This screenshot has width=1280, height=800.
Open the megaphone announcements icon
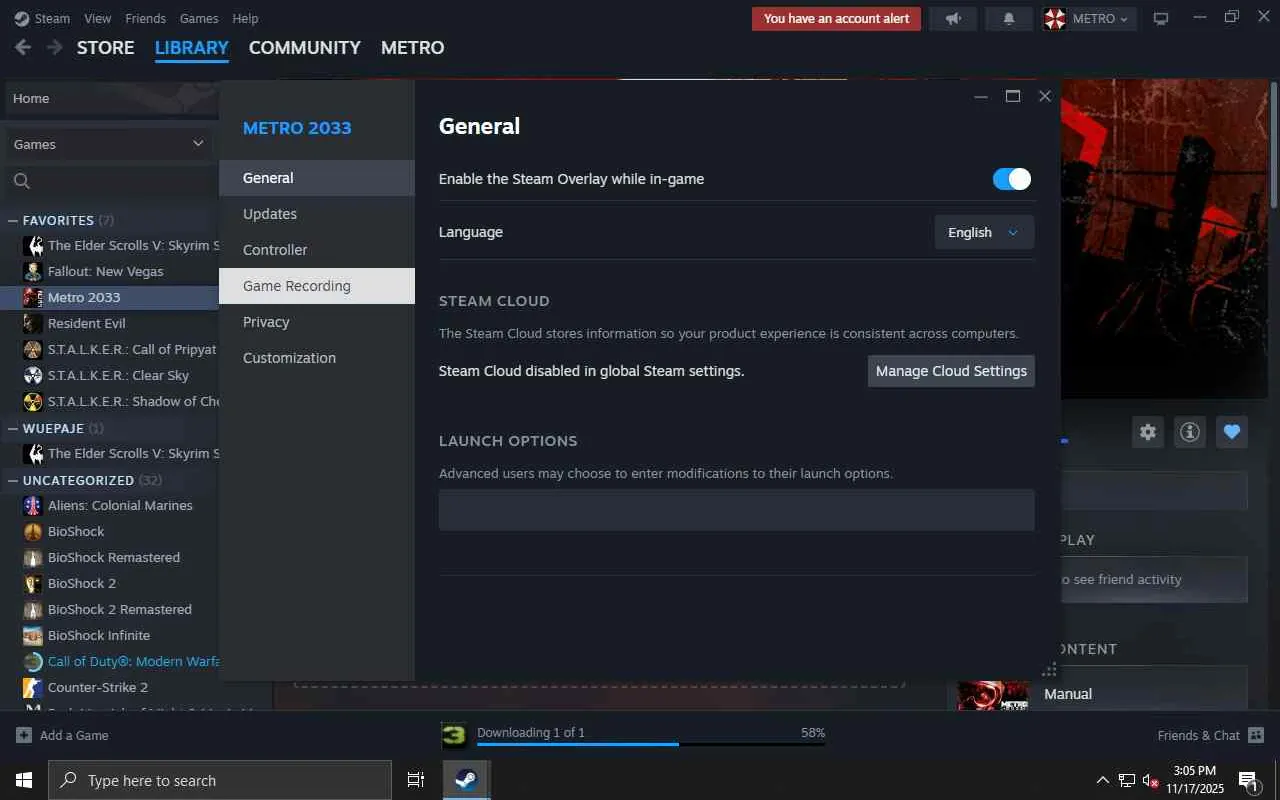point(953,19)
